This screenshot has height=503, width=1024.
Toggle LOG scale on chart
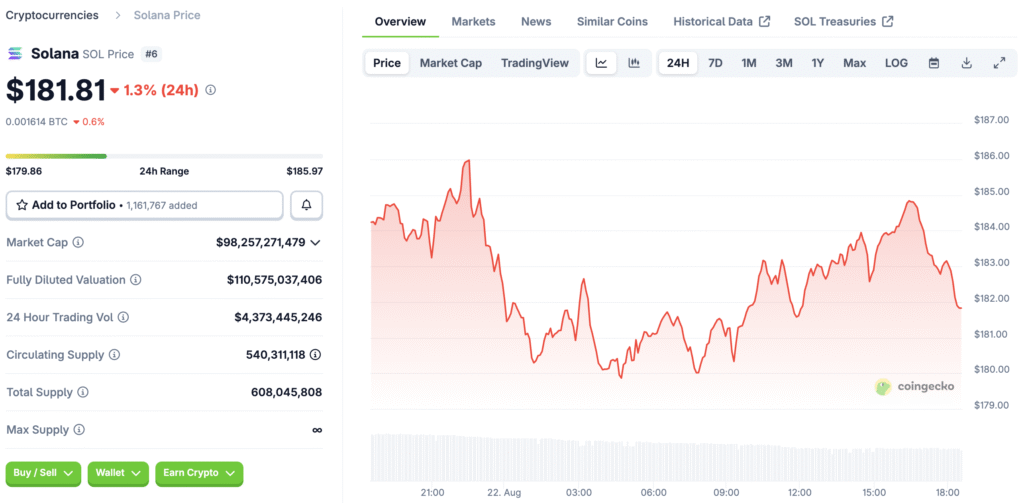click(896, 63)
